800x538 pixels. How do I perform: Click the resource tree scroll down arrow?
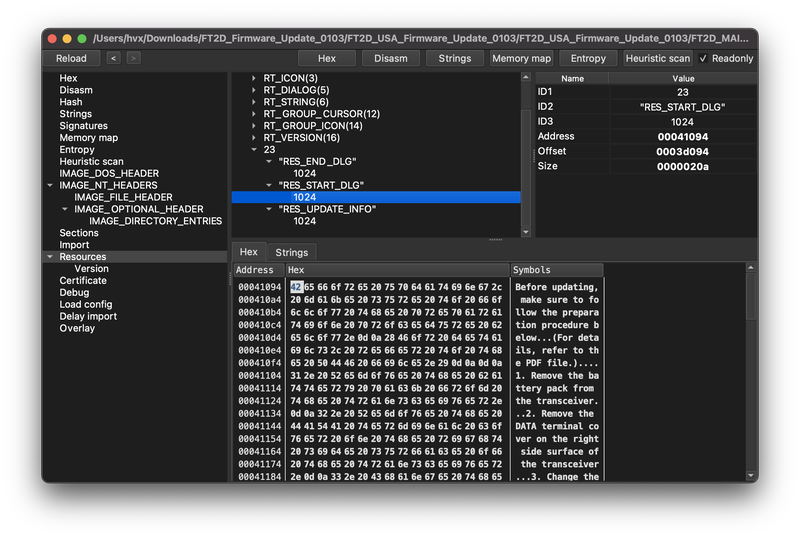pyautogui.click(x=527, y=232)
